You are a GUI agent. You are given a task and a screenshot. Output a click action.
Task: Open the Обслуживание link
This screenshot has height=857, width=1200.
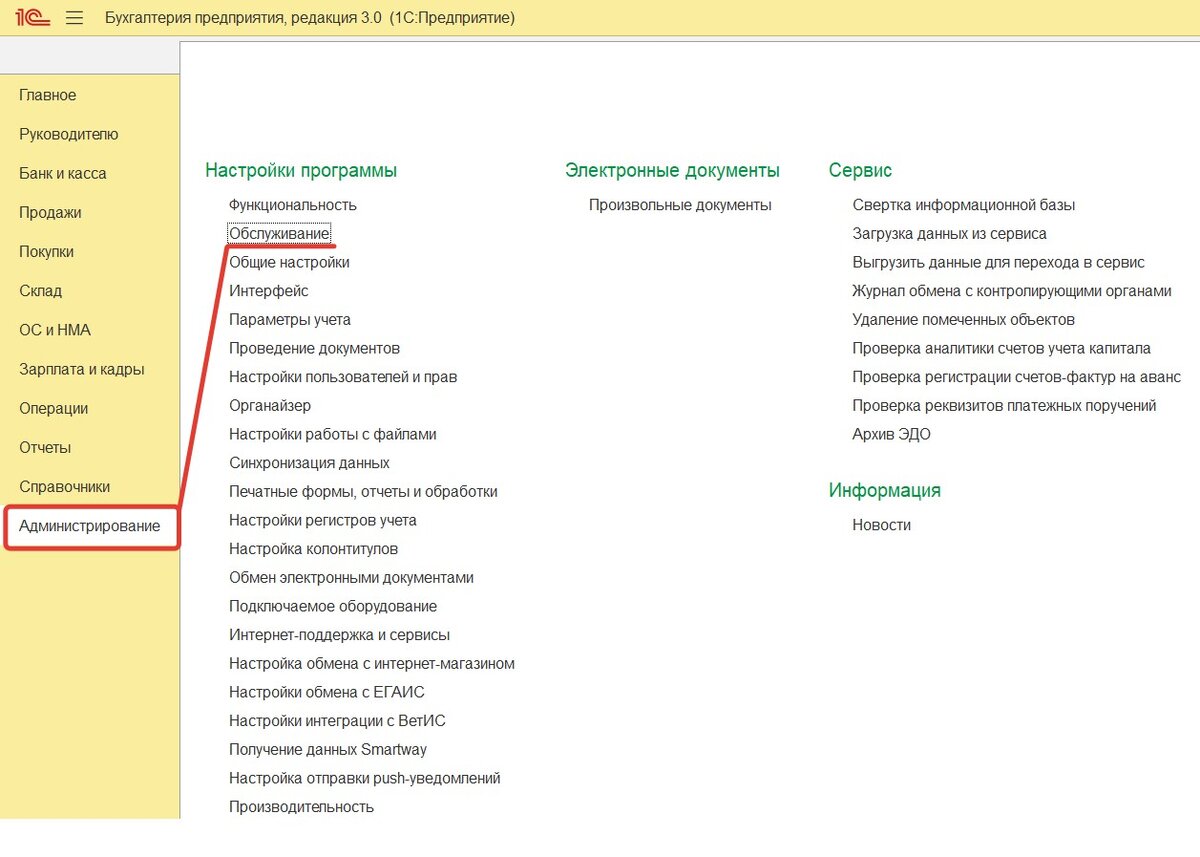click(x=279, y=233)
